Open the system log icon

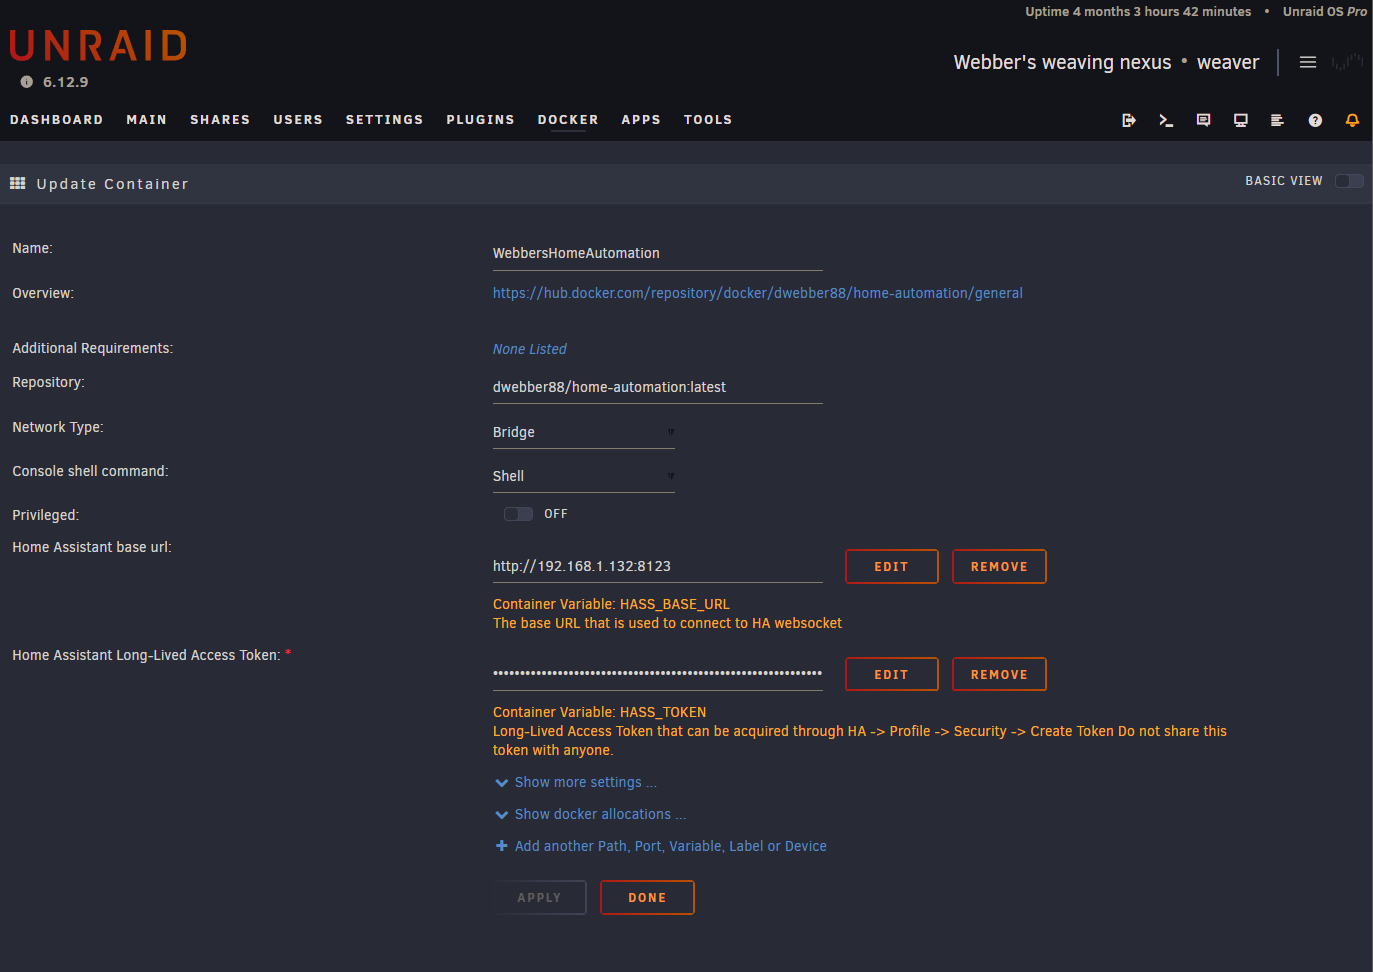[1277, 120]
